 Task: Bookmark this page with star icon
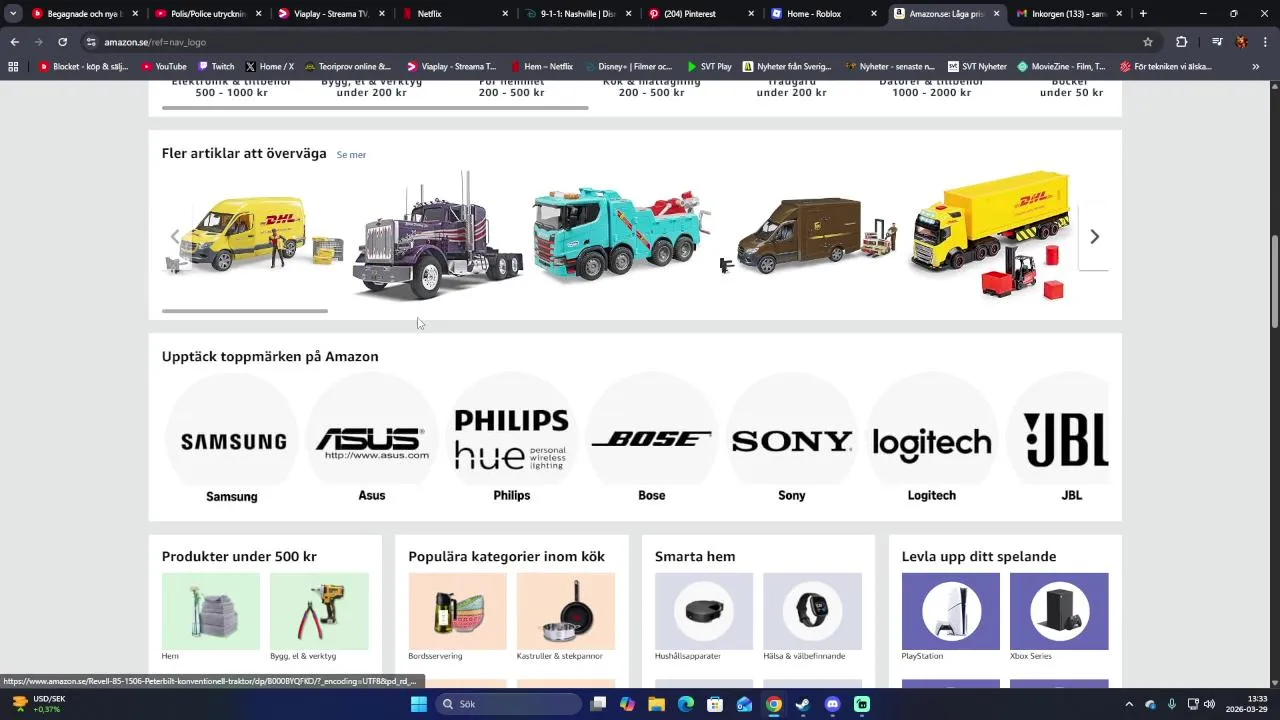[1148, 42]
